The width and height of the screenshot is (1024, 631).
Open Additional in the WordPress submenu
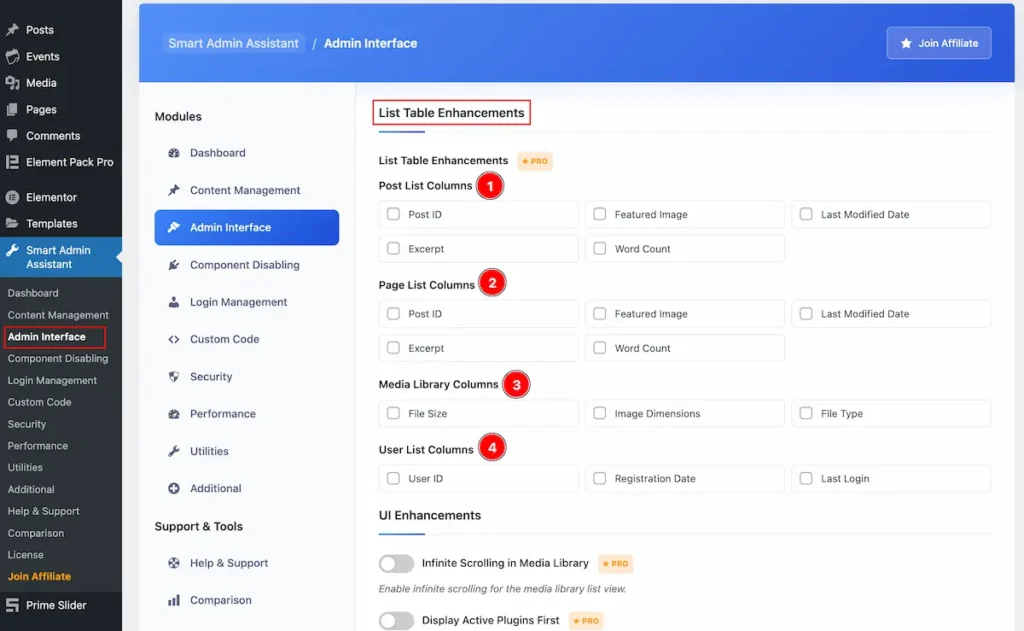[31, 489]
